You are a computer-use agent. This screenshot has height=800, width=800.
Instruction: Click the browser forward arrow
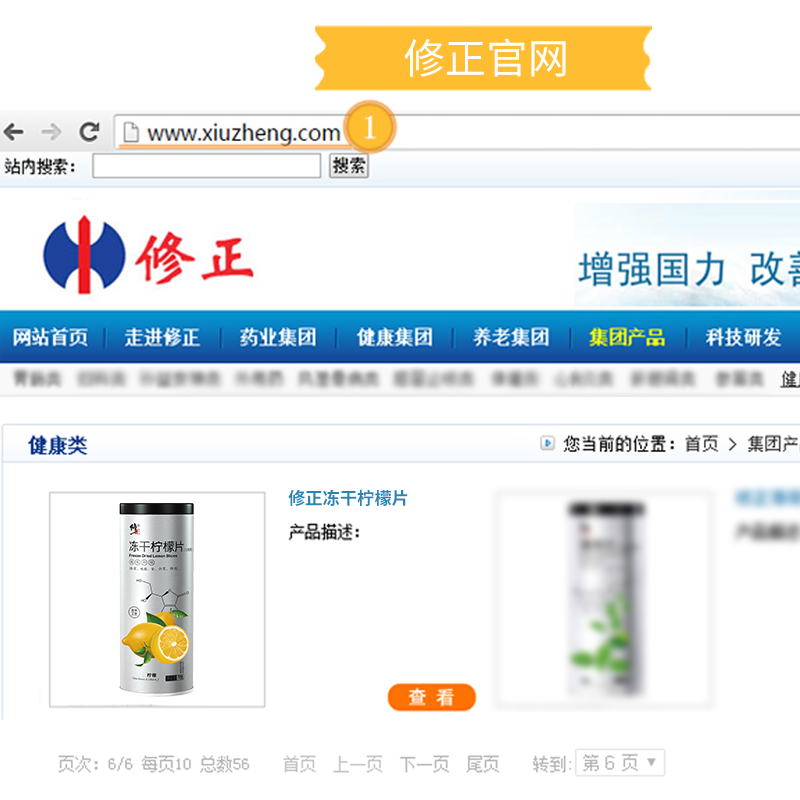pyautogui.click(x=52, y=132)
